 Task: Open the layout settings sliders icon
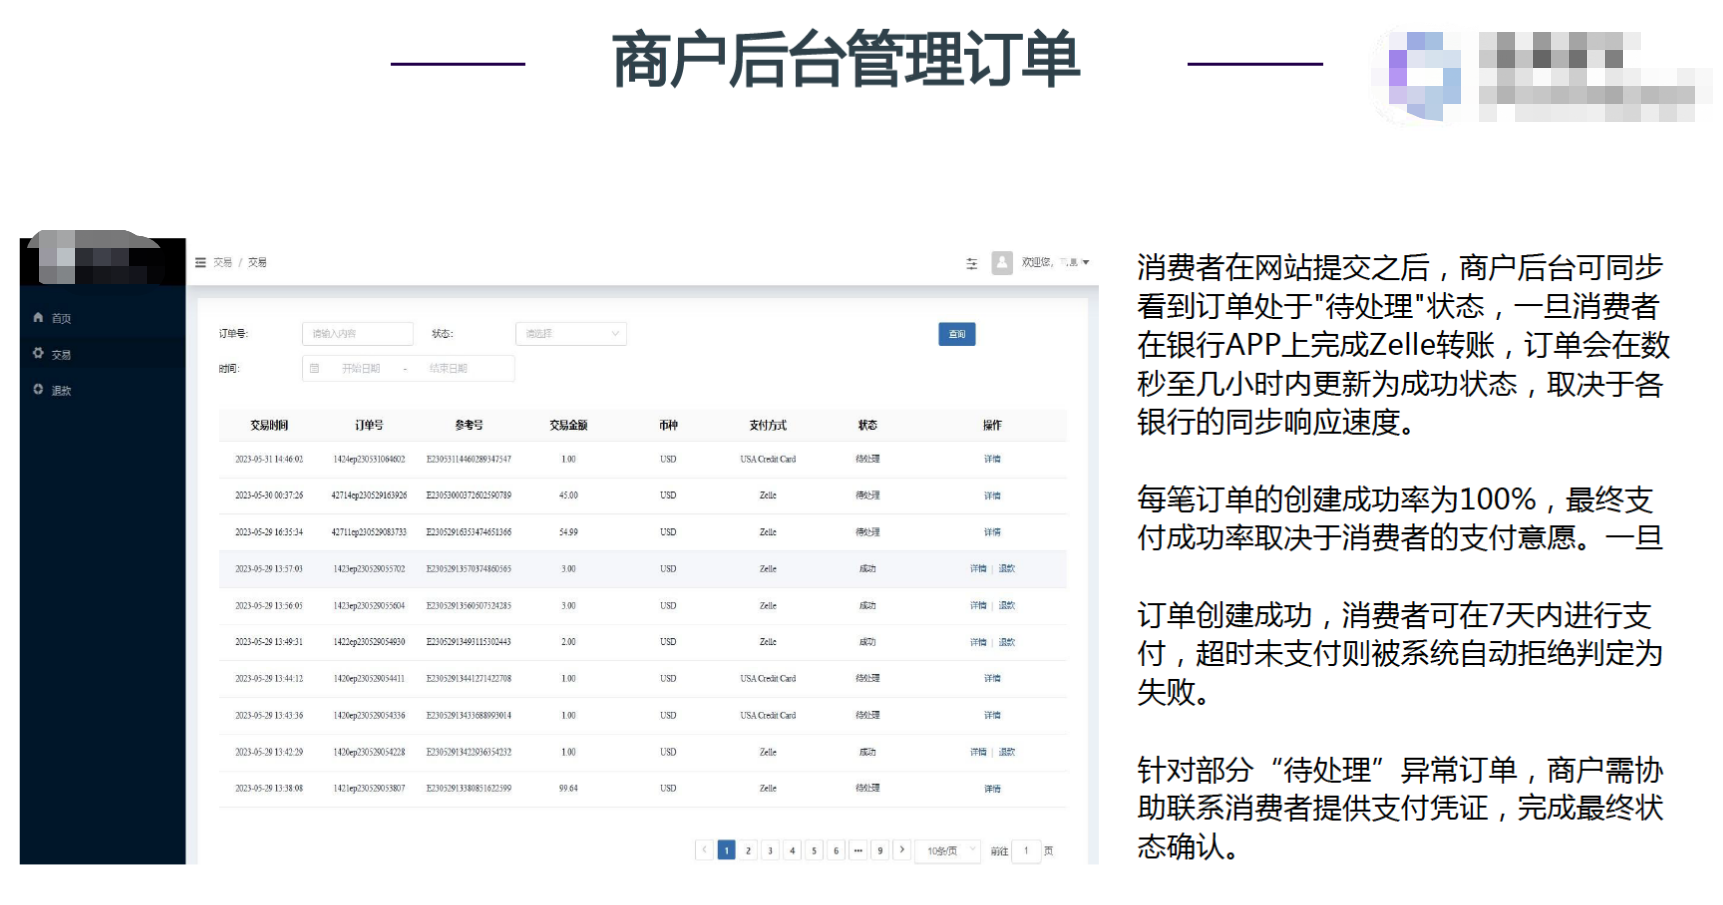pos(971,263)
